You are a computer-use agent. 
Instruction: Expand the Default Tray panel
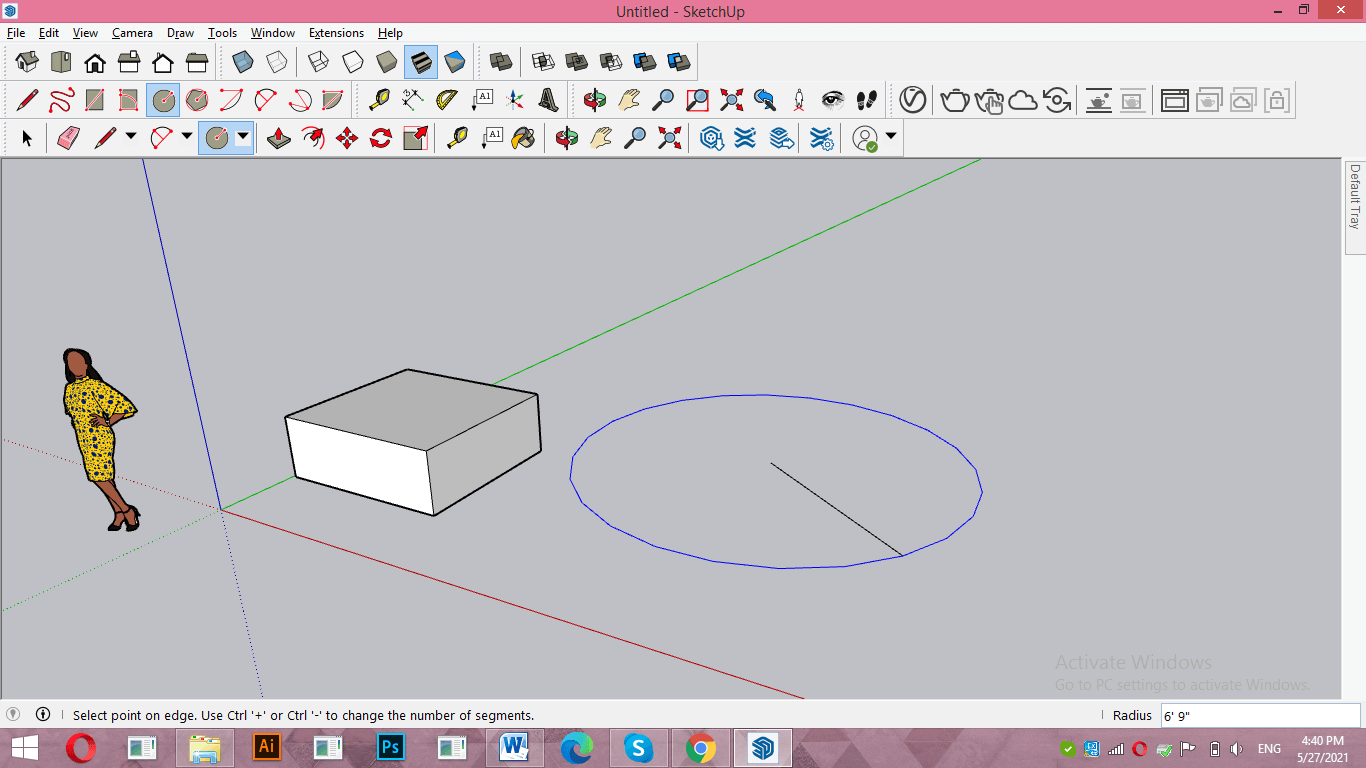[x=1355, y=197]
